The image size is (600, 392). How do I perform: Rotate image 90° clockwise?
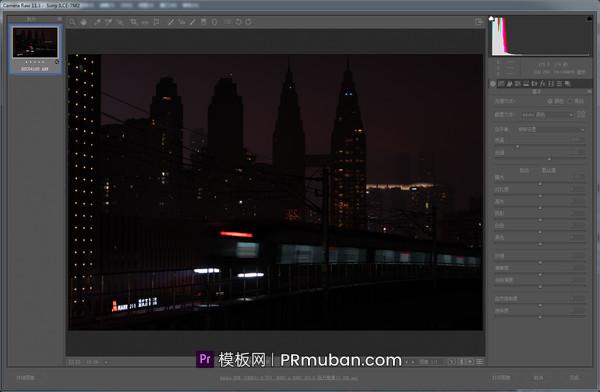(248, 22)
